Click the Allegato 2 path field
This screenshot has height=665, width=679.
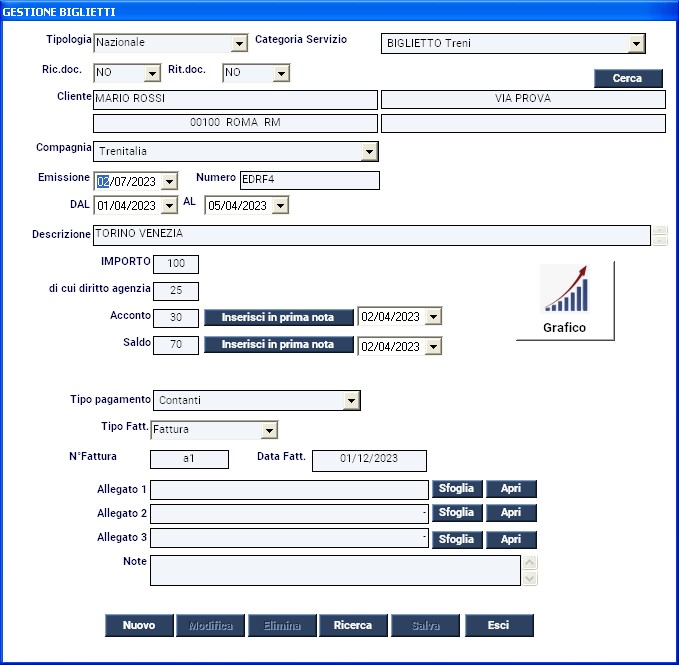(289, 513)
